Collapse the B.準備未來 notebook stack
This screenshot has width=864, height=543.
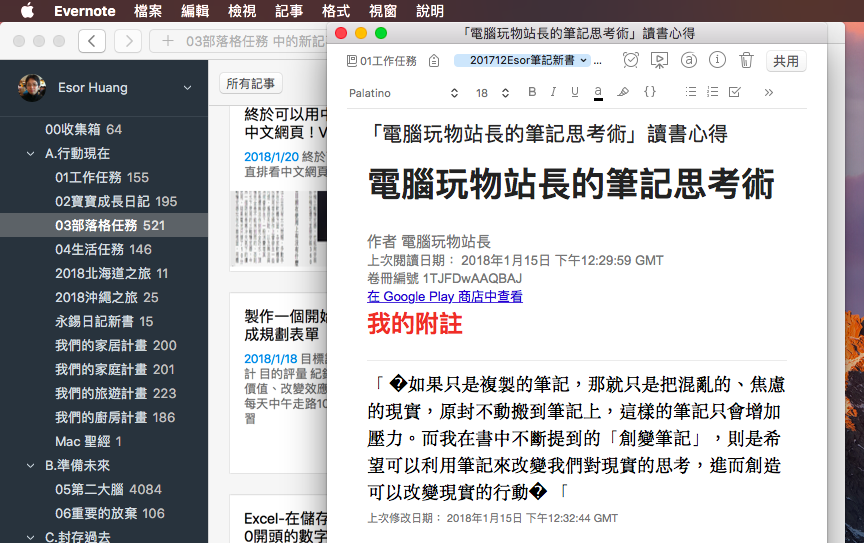[x=30, y=466]
